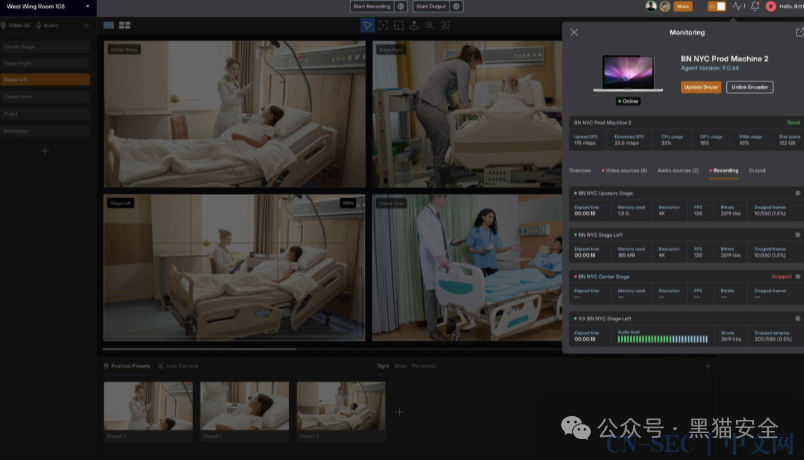Click the horizontal scrollbar below the video grid
804x460 pixels.
[199, 349]
